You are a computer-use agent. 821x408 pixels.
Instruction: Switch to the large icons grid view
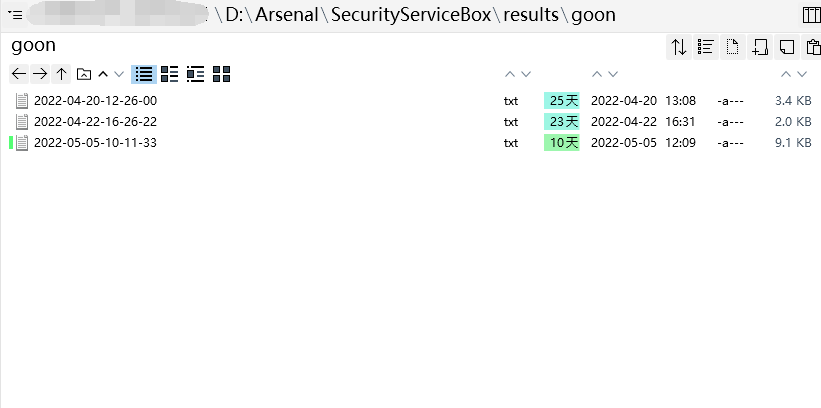(222, 74)
